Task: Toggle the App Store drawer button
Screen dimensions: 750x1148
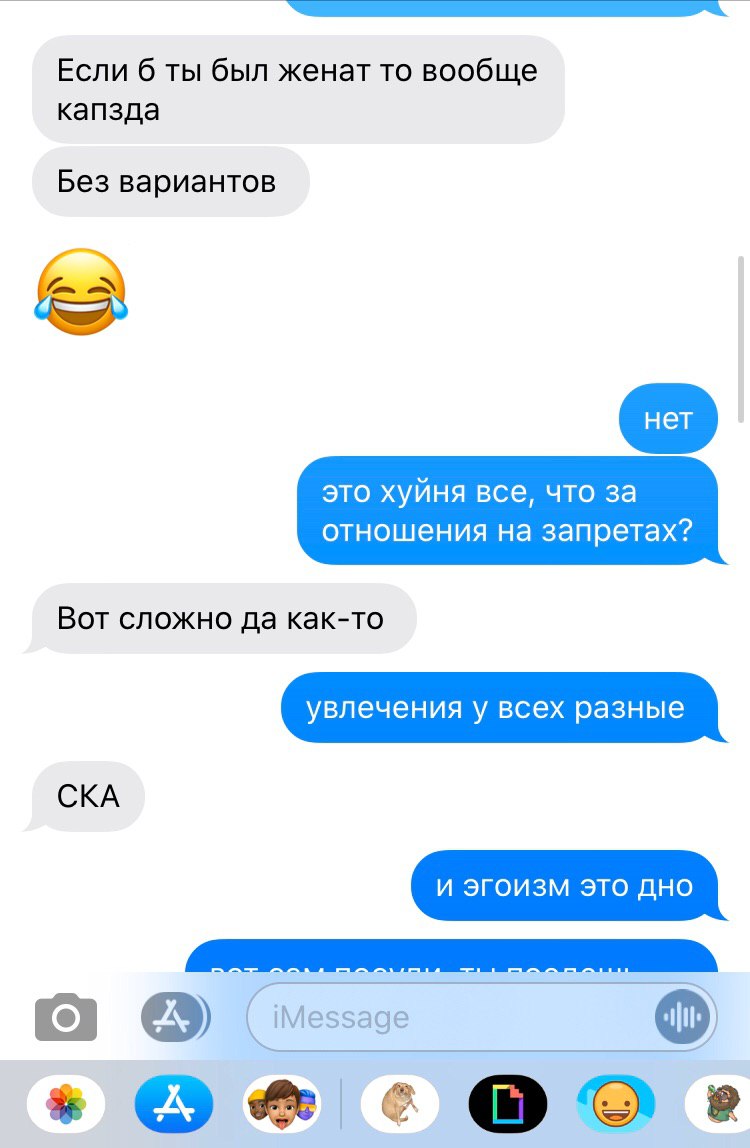Action: click(175, 1017)
